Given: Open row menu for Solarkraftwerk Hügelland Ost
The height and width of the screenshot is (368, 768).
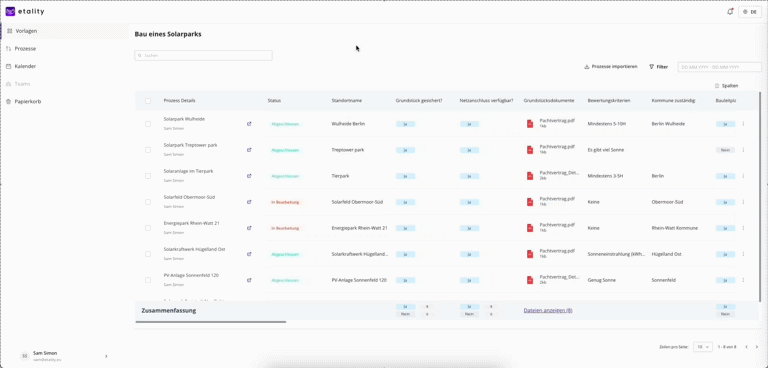Looking at the screenshot, I should tap(743, 254).
